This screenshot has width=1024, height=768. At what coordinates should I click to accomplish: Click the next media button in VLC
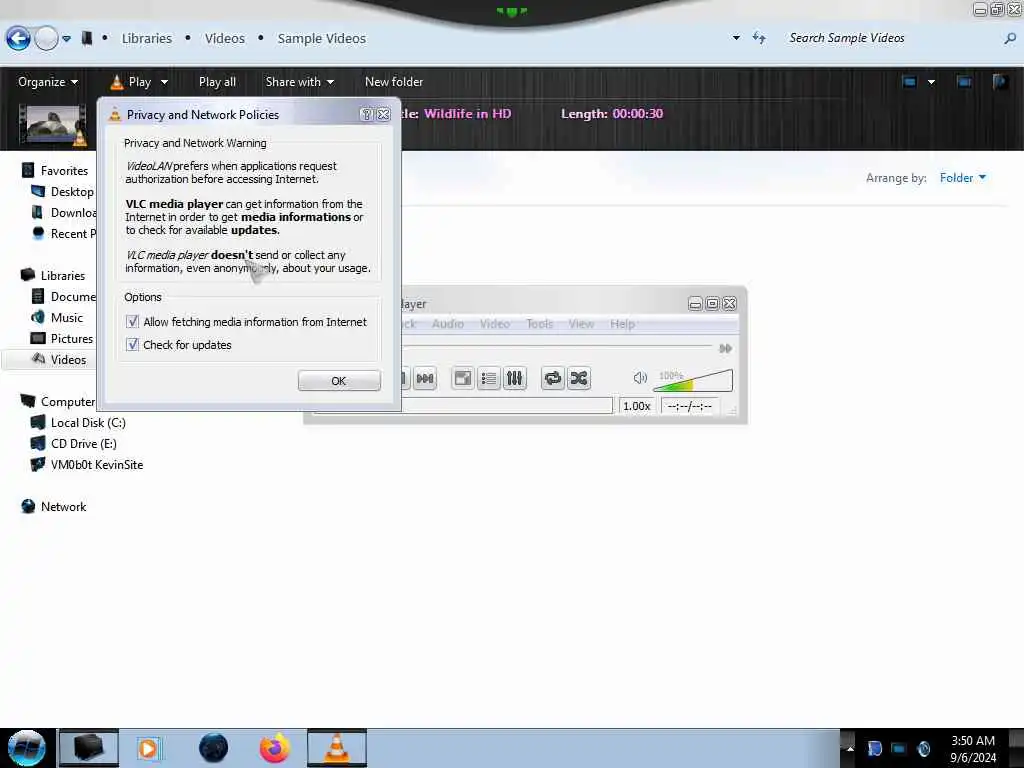coord(425,378)
